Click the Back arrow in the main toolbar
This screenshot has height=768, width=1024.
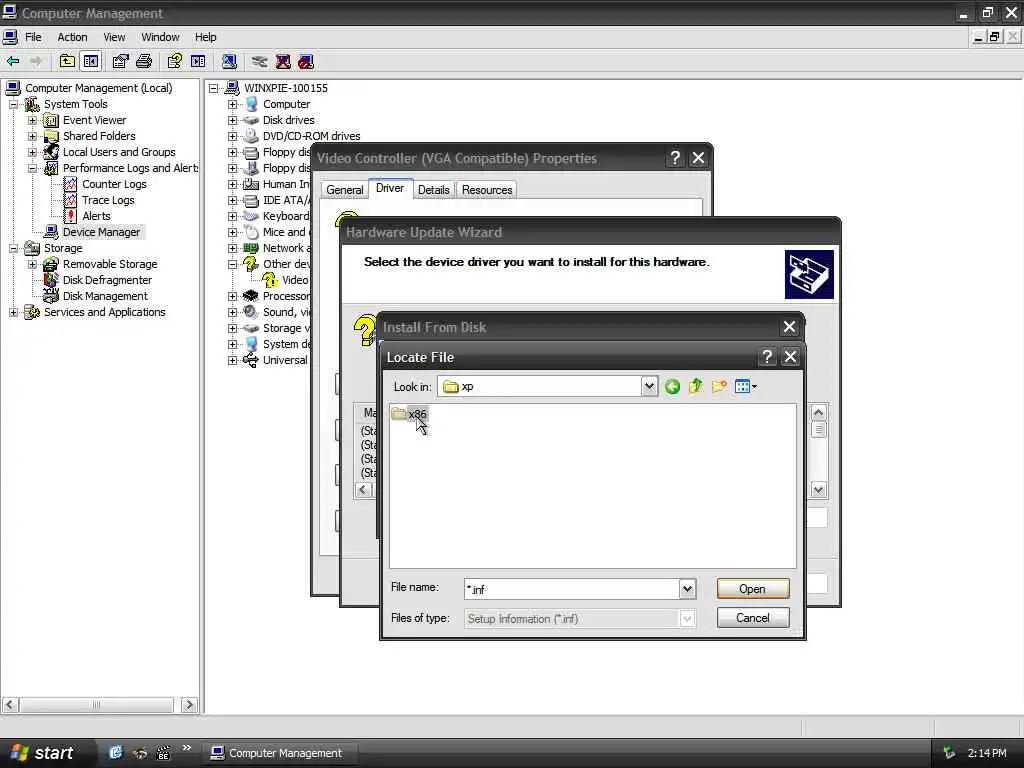[x=13, y=61]
